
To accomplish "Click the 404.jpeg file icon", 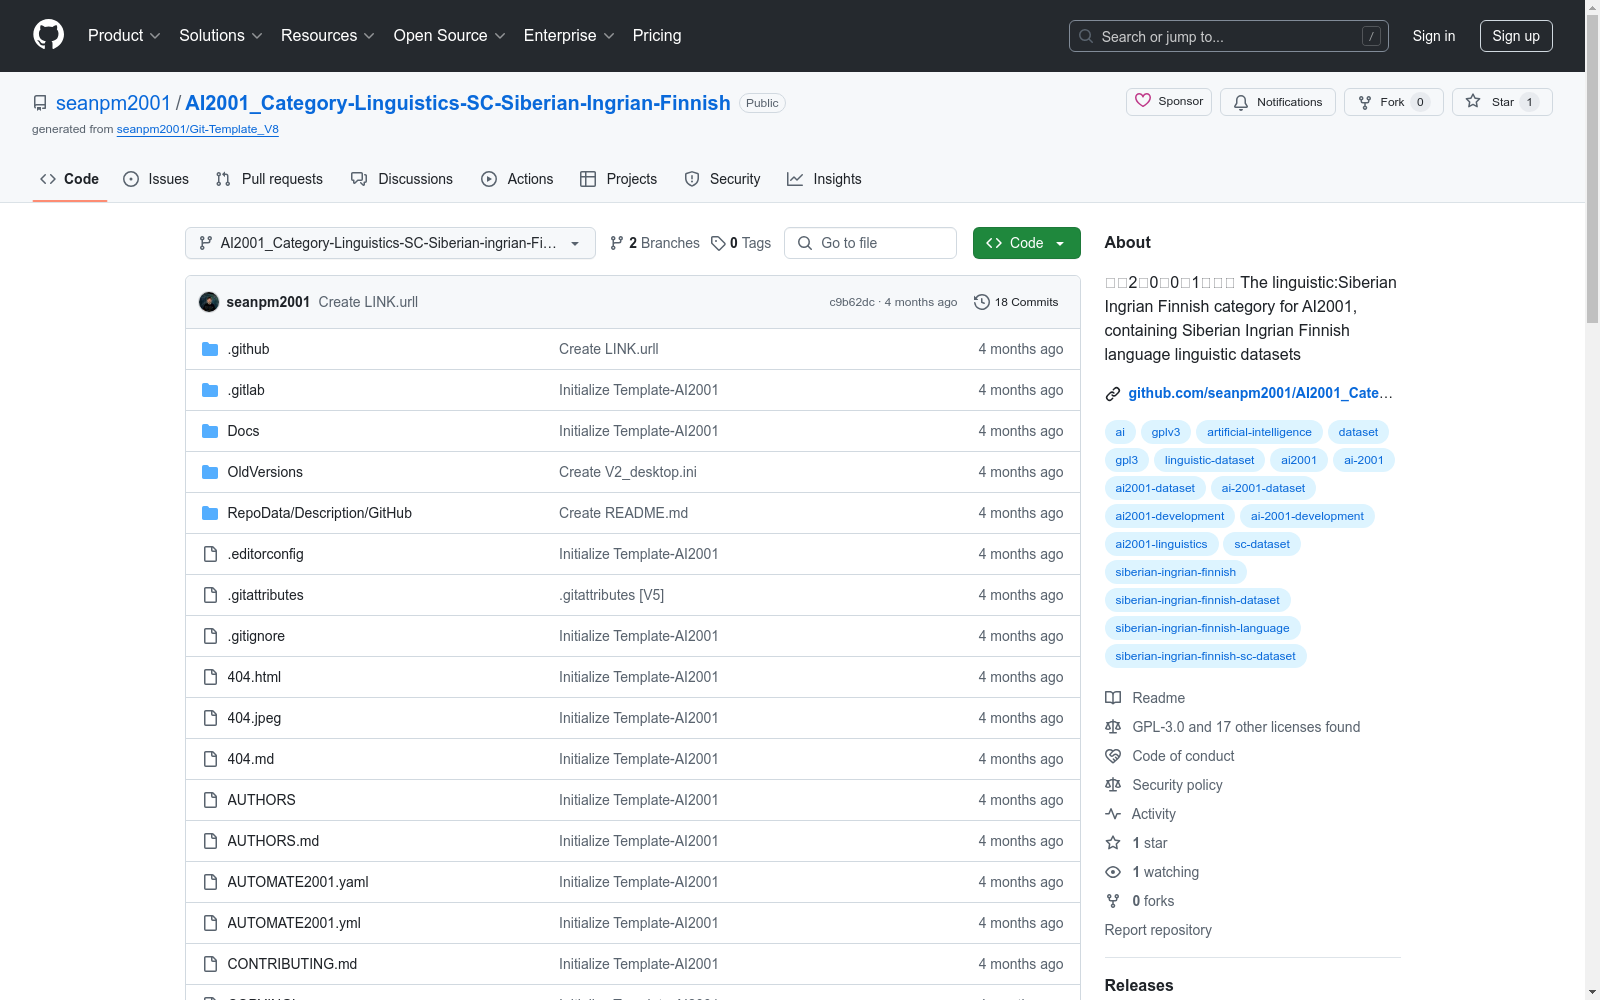I will (210, 718).
